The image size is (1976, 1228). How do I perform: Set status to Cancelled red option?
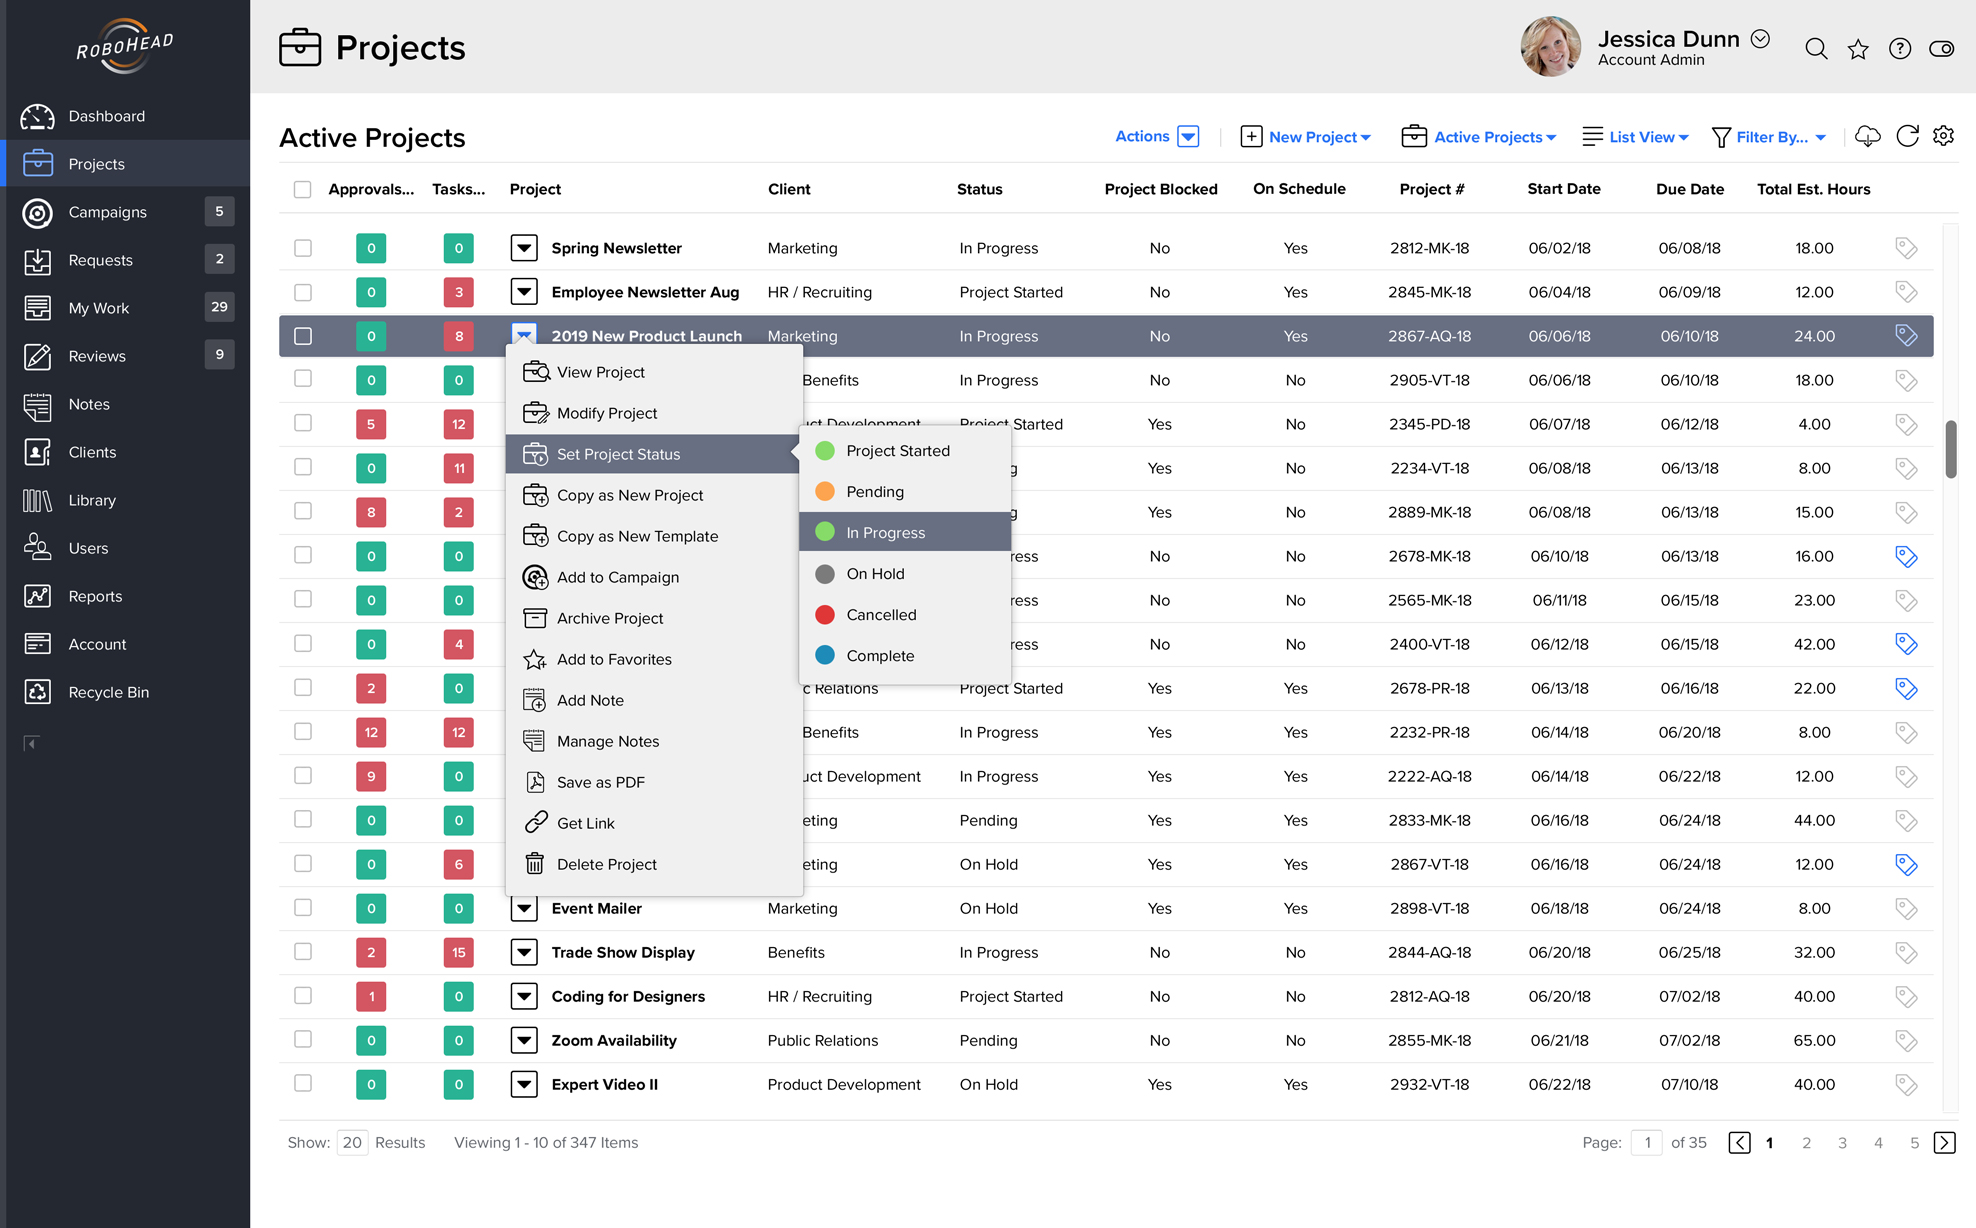click(880, 615)
